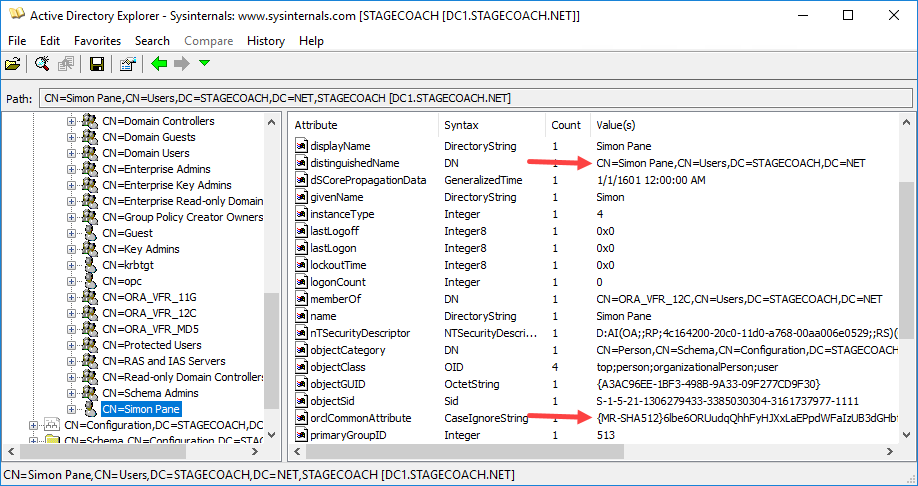Click the Path address field
The width and height of the screenshot is (918, 486).
pos(475,98)
